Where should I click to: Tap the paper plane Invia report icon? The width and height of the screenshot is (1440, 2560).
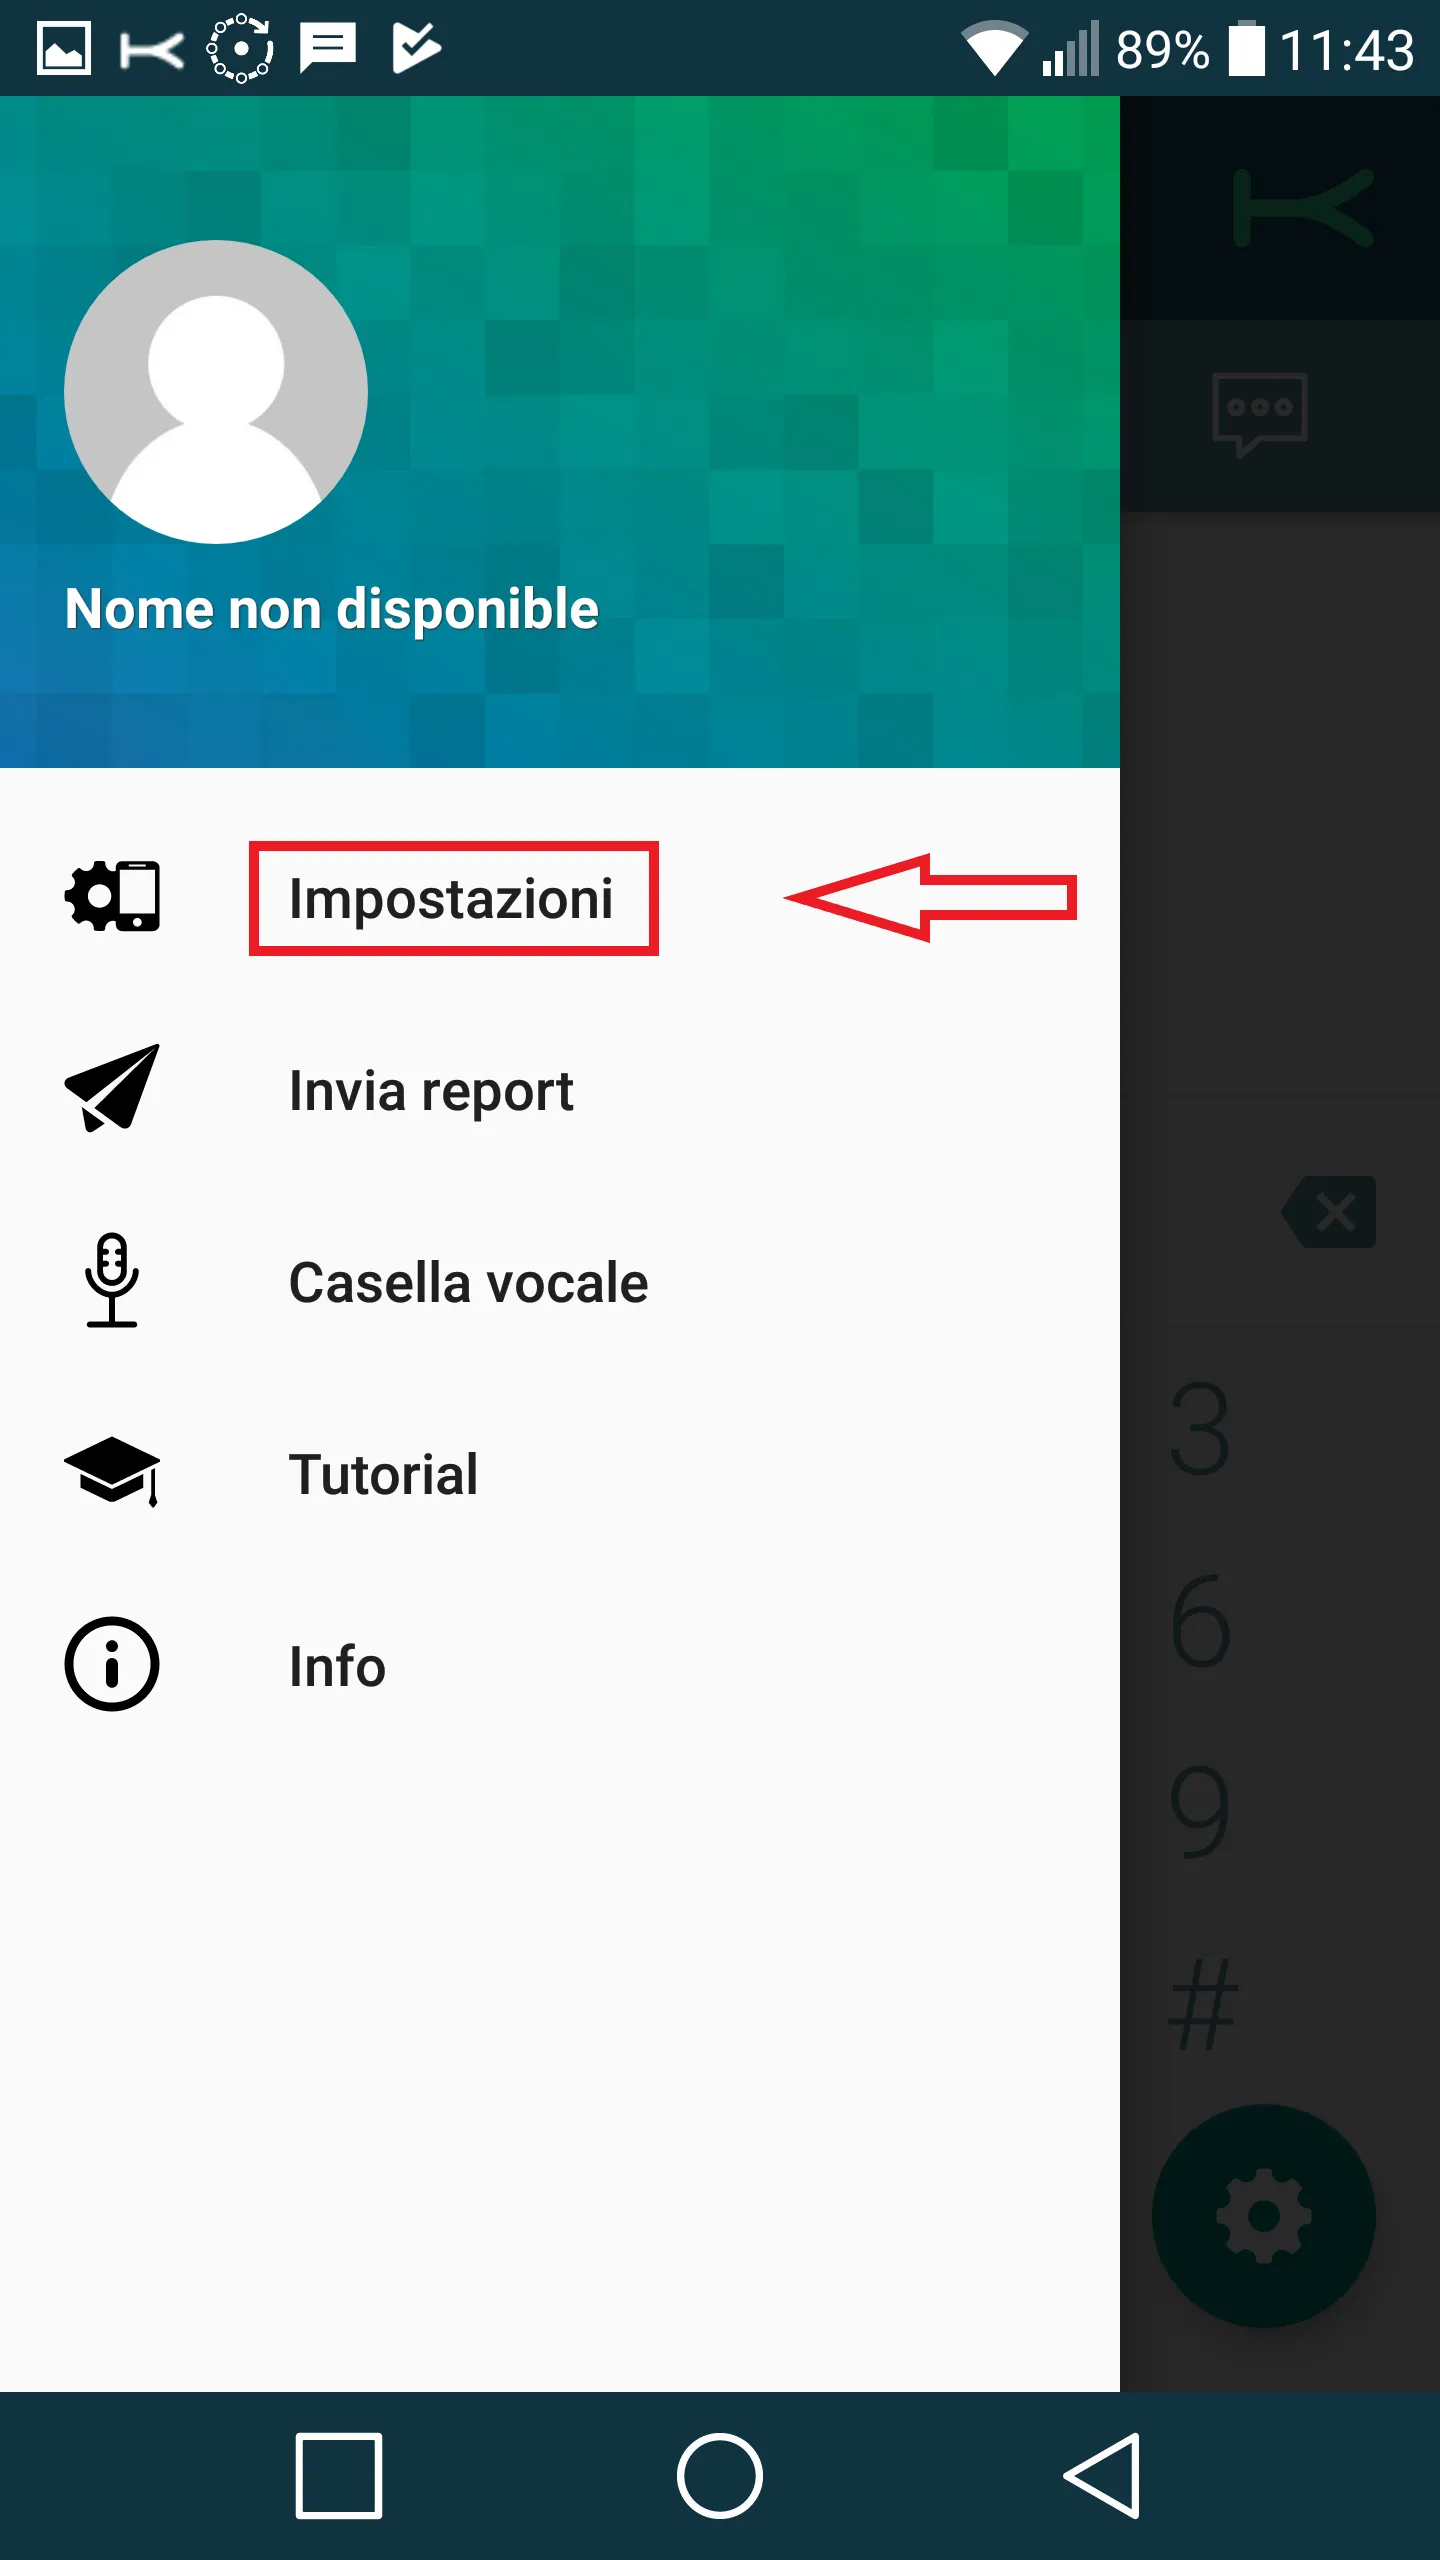tap(112, 1088)
